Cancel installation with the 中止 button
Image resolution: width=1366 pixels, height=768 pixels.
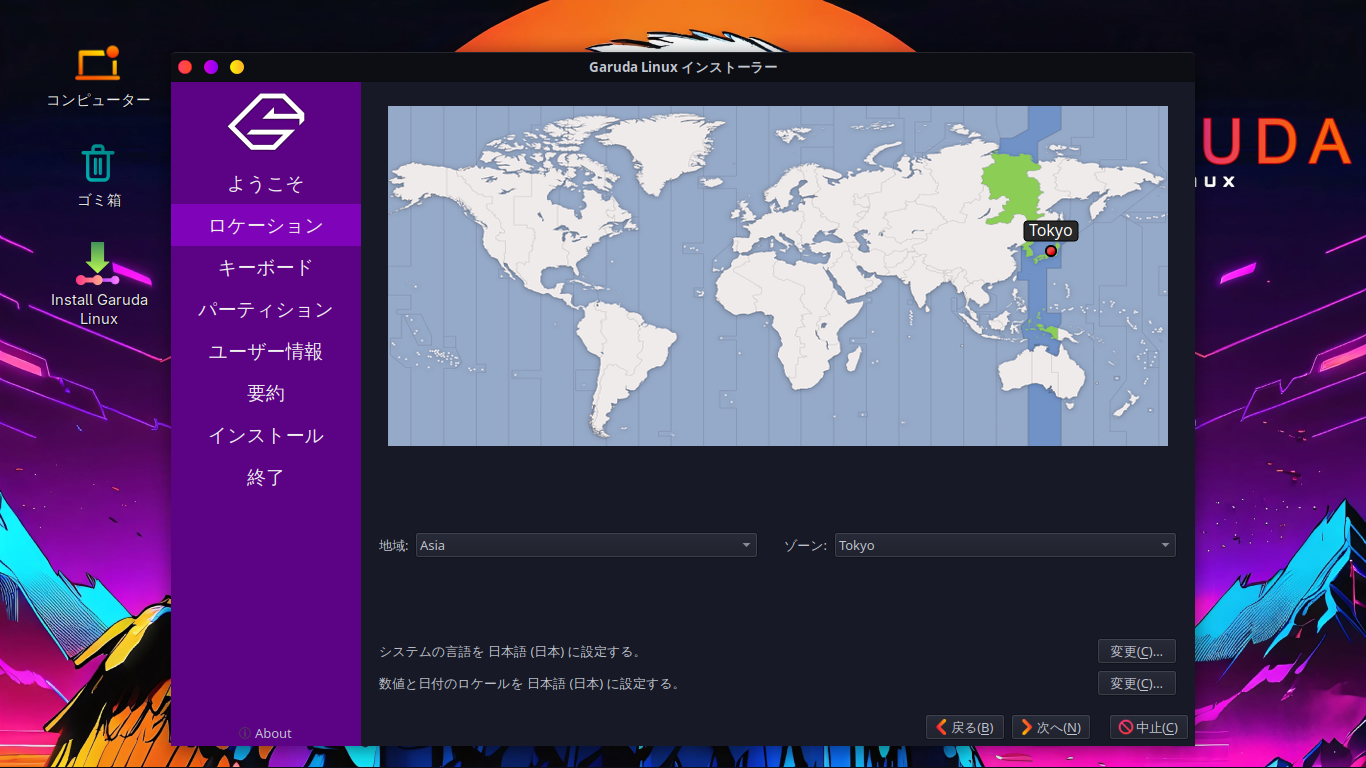(1149, 727)
